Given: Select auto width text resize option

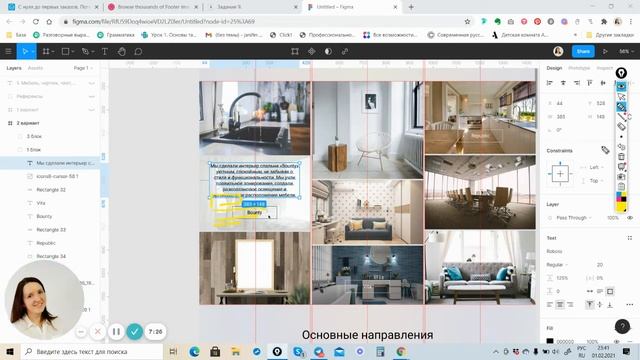Looking at the screenshot, I should [x=590, y=291].
